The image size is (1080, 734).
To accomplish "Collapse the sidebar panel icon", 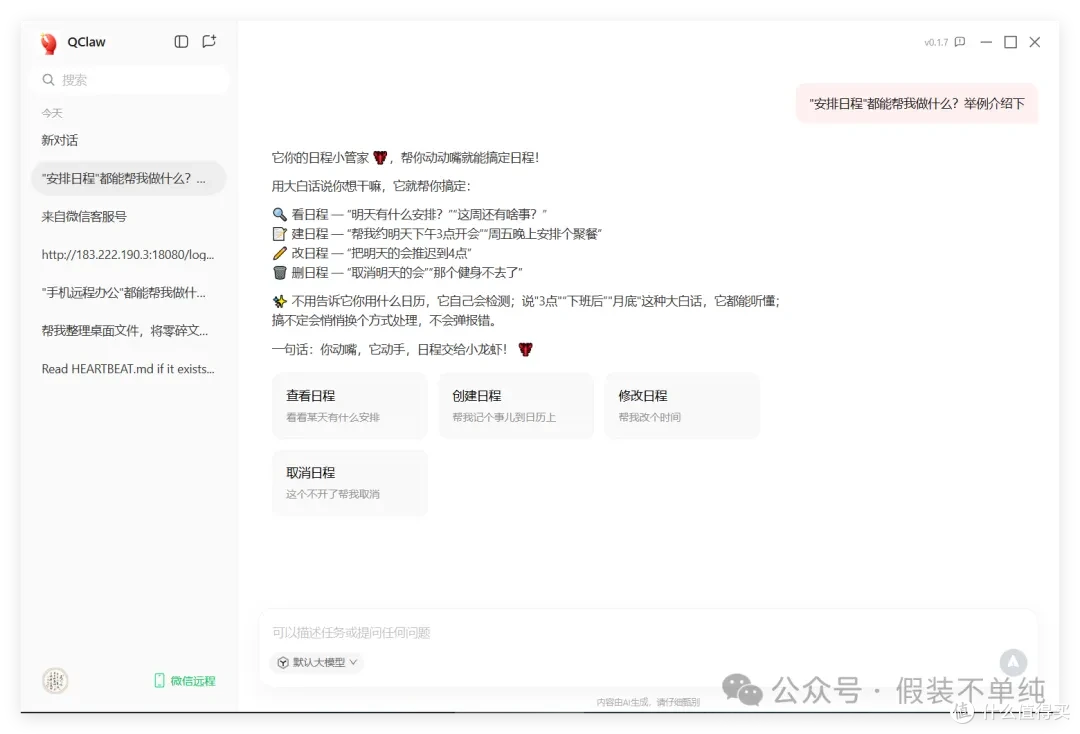I will click(181, 42).
